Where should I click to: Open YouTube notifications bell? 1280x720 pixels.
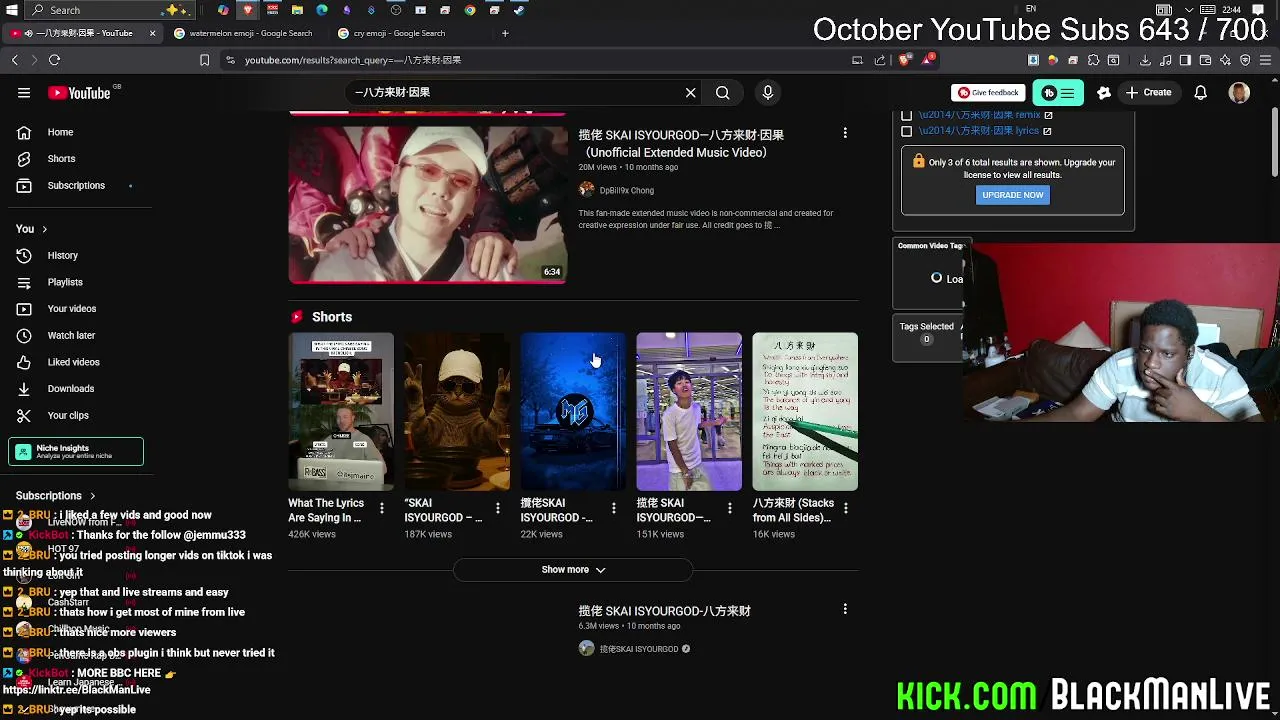[1200, 93]
